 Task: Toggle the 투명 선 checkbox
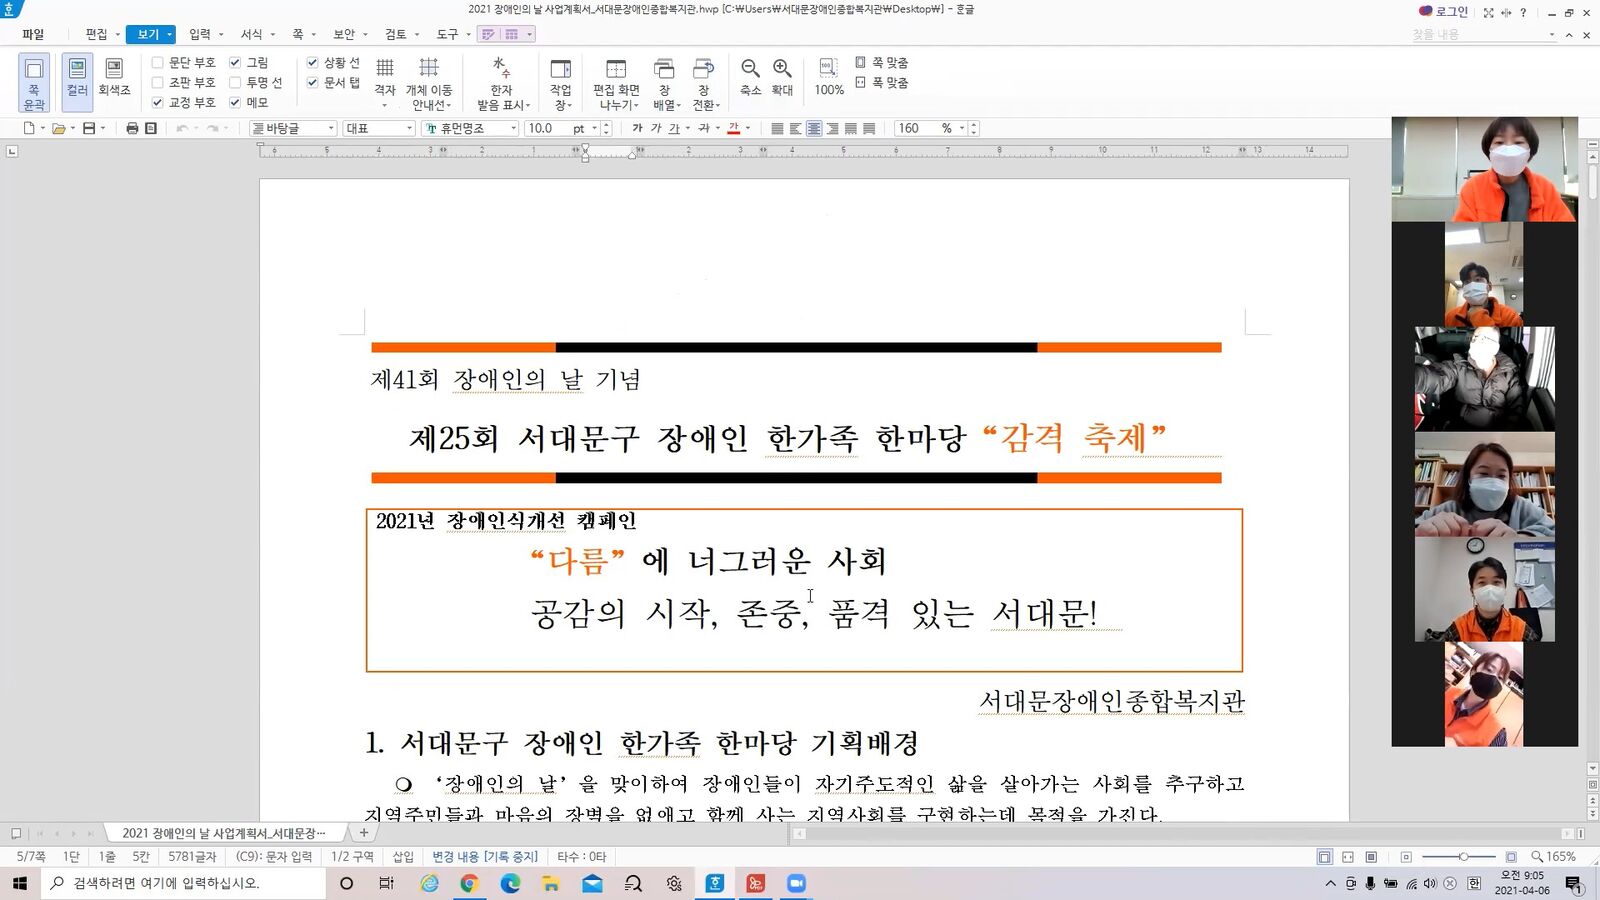point(235,82)
